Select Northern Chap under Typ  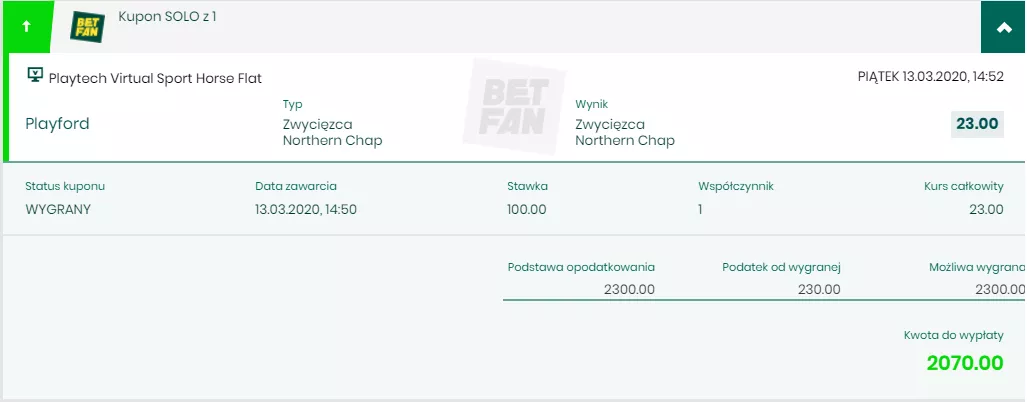[x=332, y=141]
